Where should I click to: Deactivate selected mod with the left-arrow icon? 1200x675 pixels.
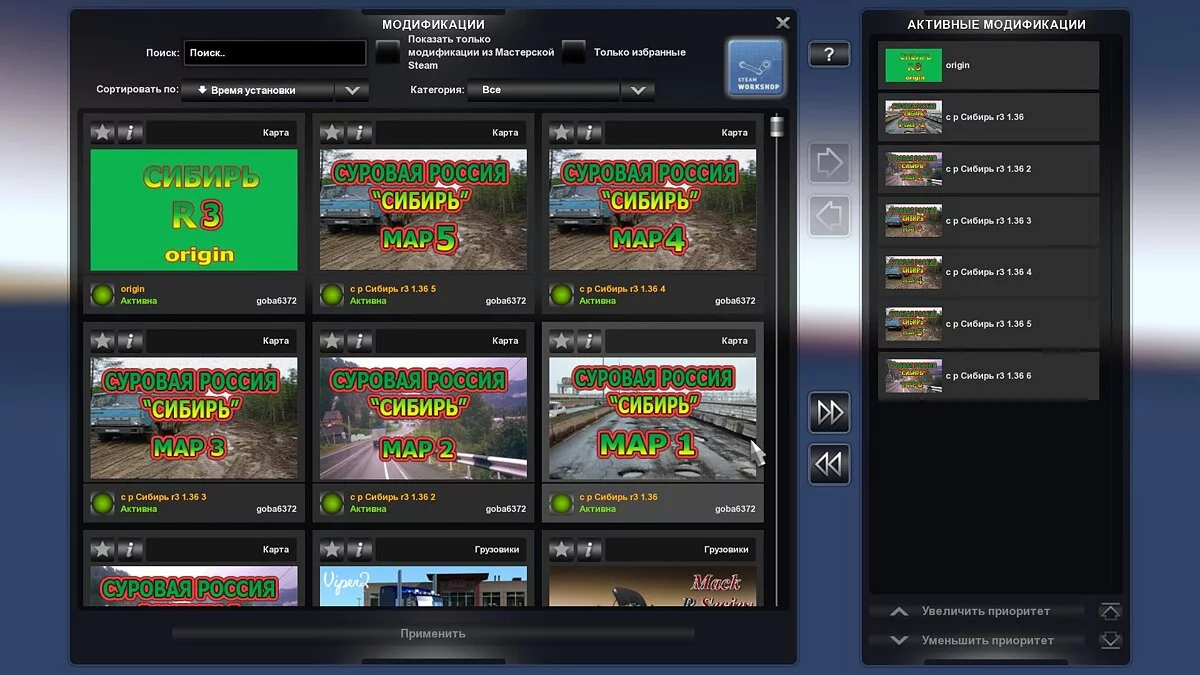coord(829,213)
